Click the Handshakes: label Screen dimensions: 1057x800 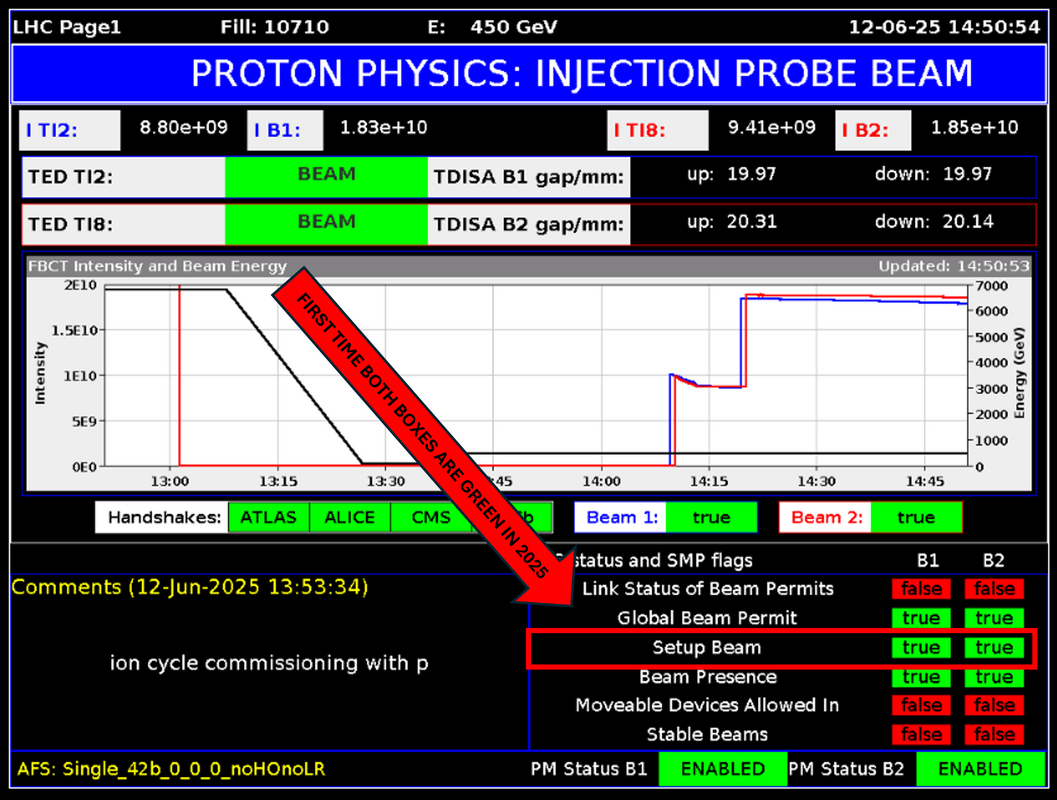click(164, 518)
